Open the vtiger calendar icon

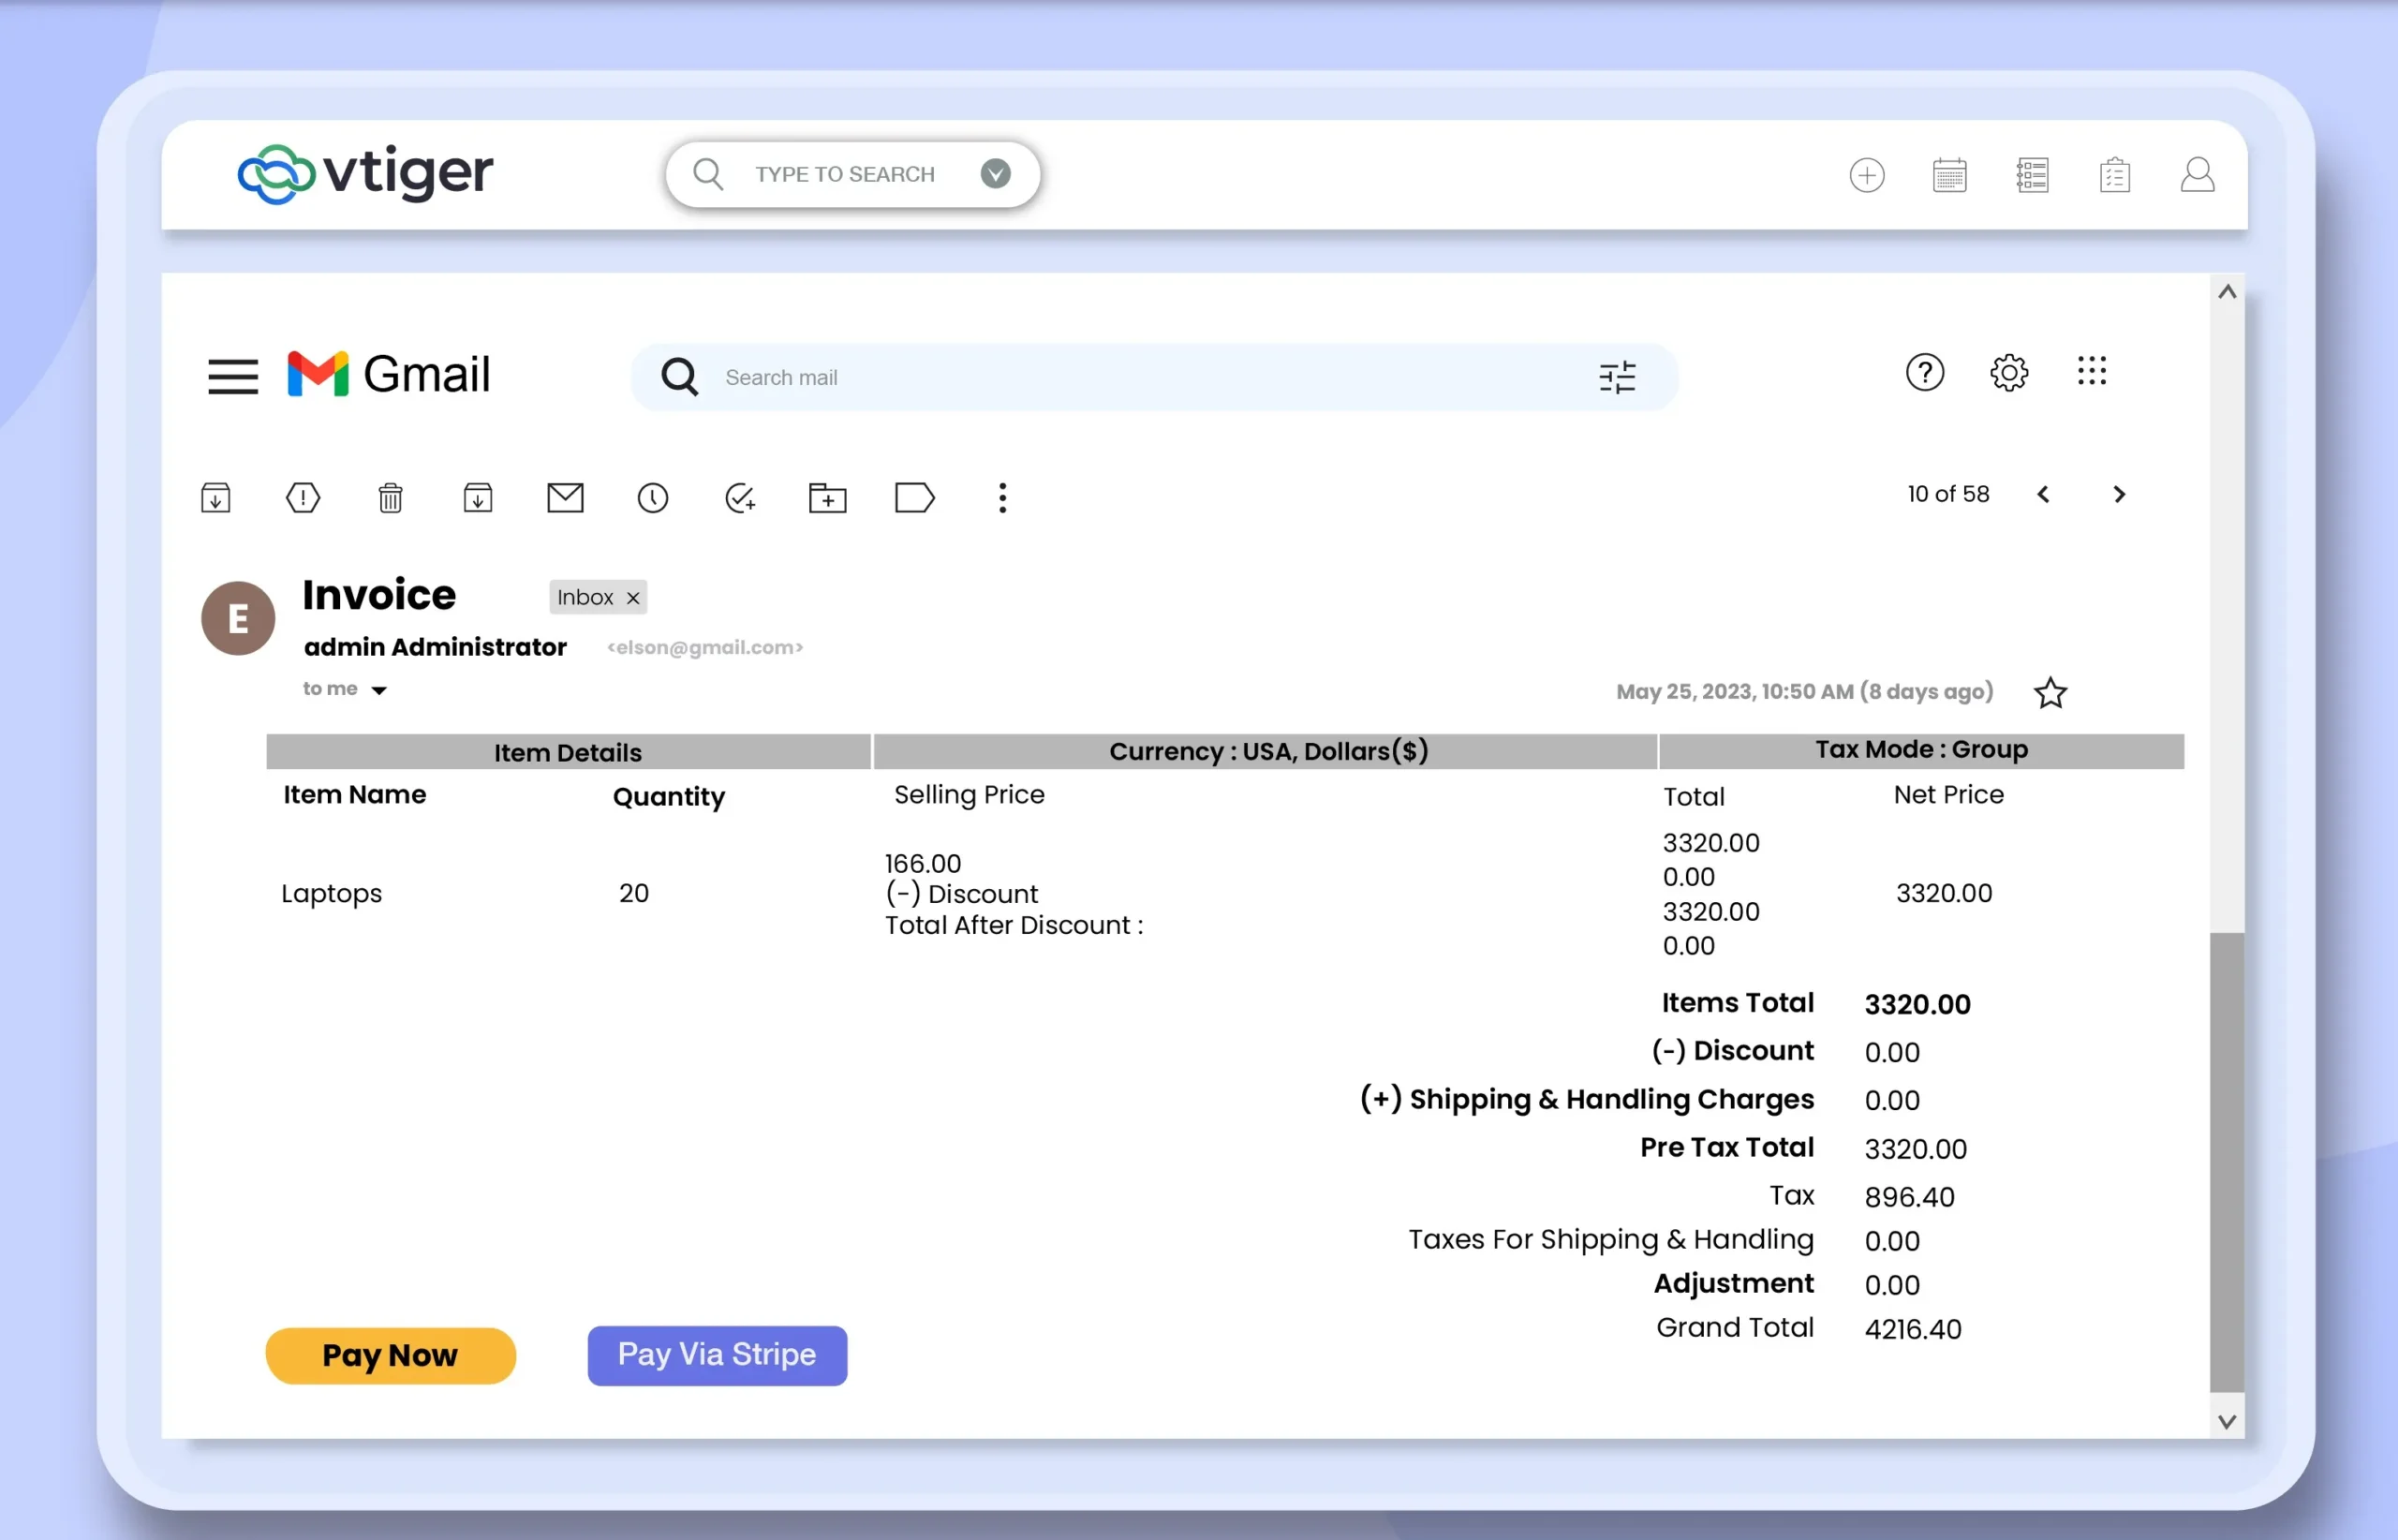tap(1949, 175)
